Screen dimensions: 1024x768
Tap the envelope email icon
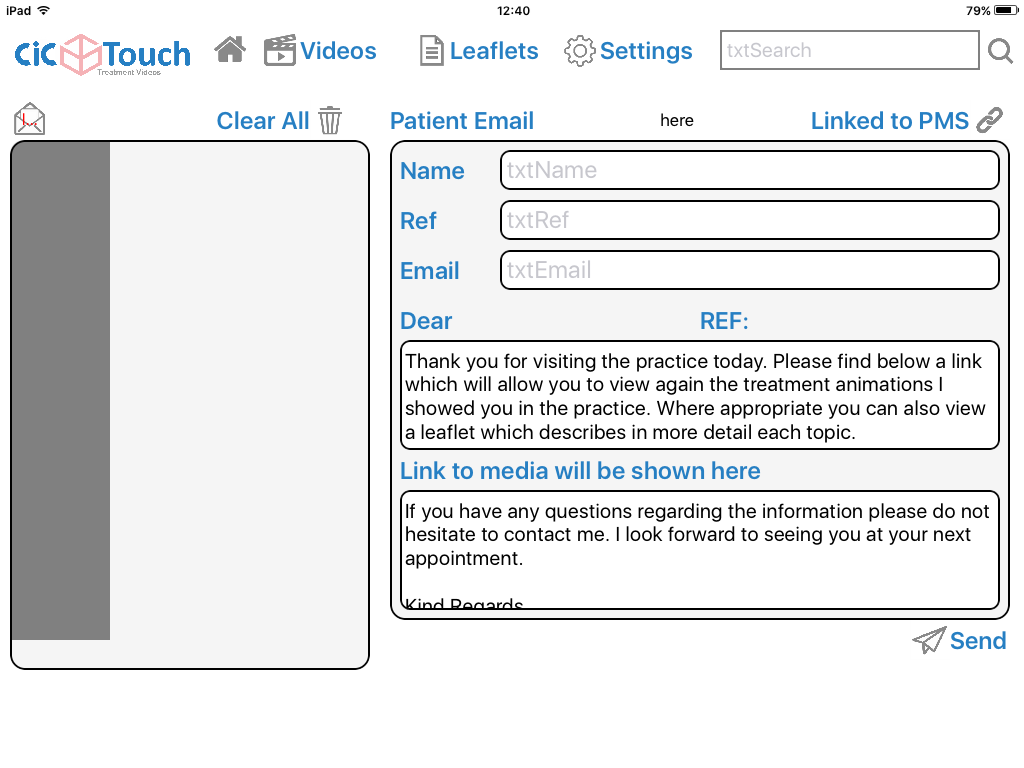click(29, 120)
